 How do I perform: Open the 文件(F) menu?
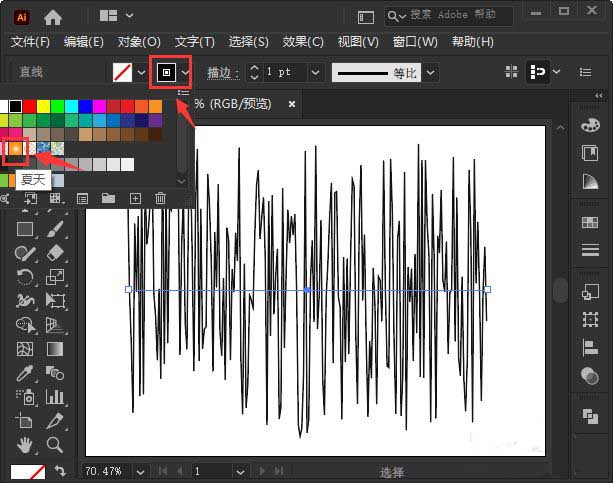(30, 42)
